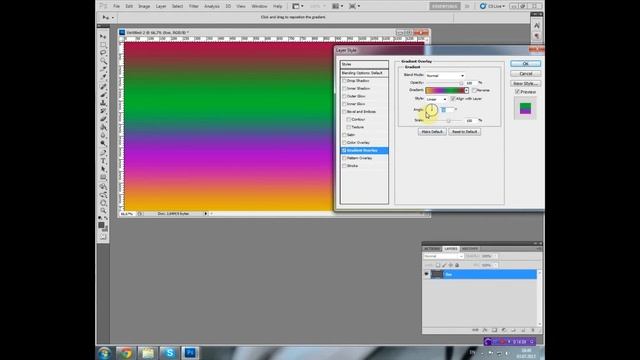Lock layer position icon
Viewport: 640px width, 360px height.
point(451,265)
